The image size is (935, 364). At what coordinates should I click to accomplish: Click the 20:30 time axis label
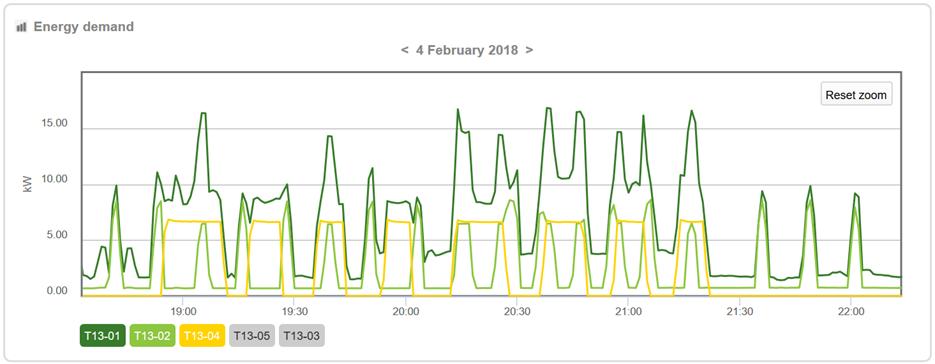[x=517, y=311]
